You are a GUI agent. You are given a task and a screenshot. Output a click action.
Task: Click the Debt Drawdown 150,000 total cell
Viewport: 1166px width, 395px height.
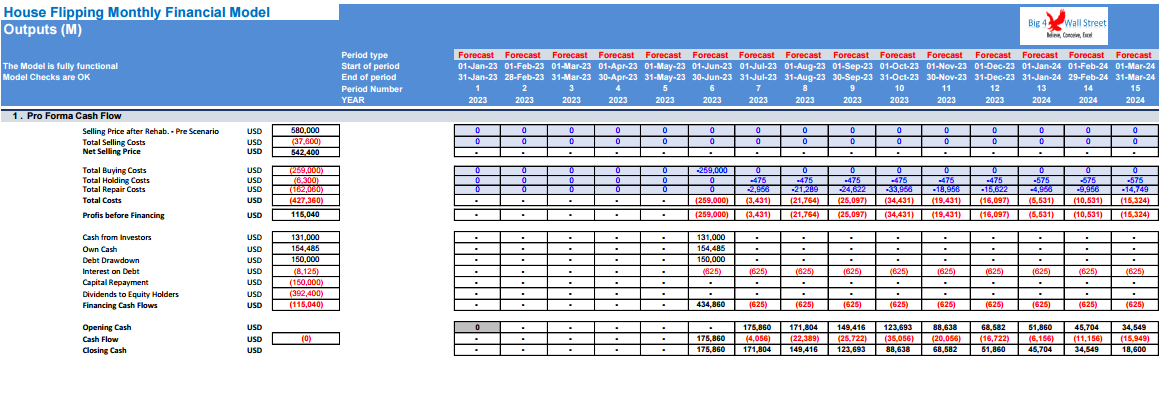coord(306,260)
